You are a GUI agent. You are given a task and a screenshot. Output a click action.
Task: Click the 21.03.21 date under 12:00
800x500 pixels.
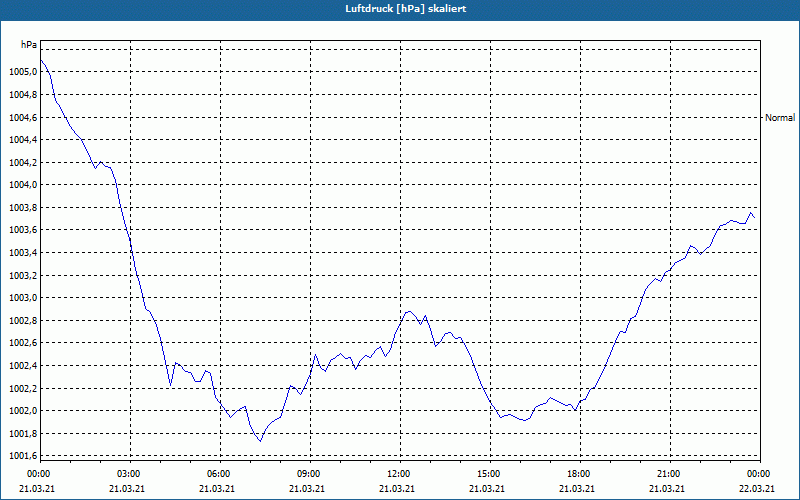[x=397, y=488]
